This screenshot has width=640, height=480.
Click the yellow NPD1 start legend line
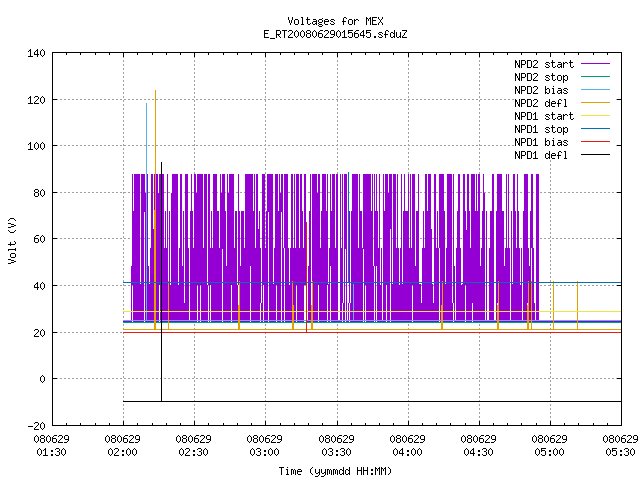[596, 116]
